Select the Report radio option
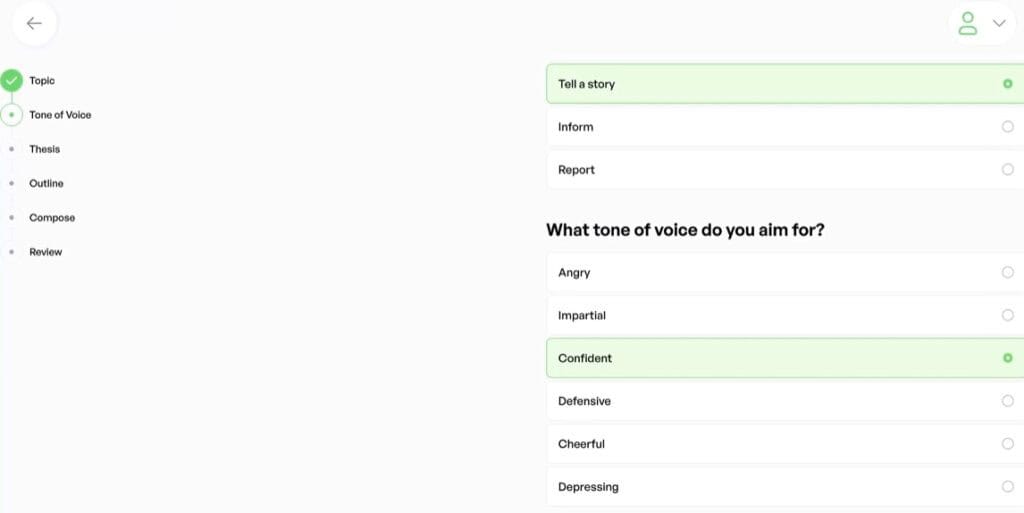1024x513 pixels. click(1007, 170)
